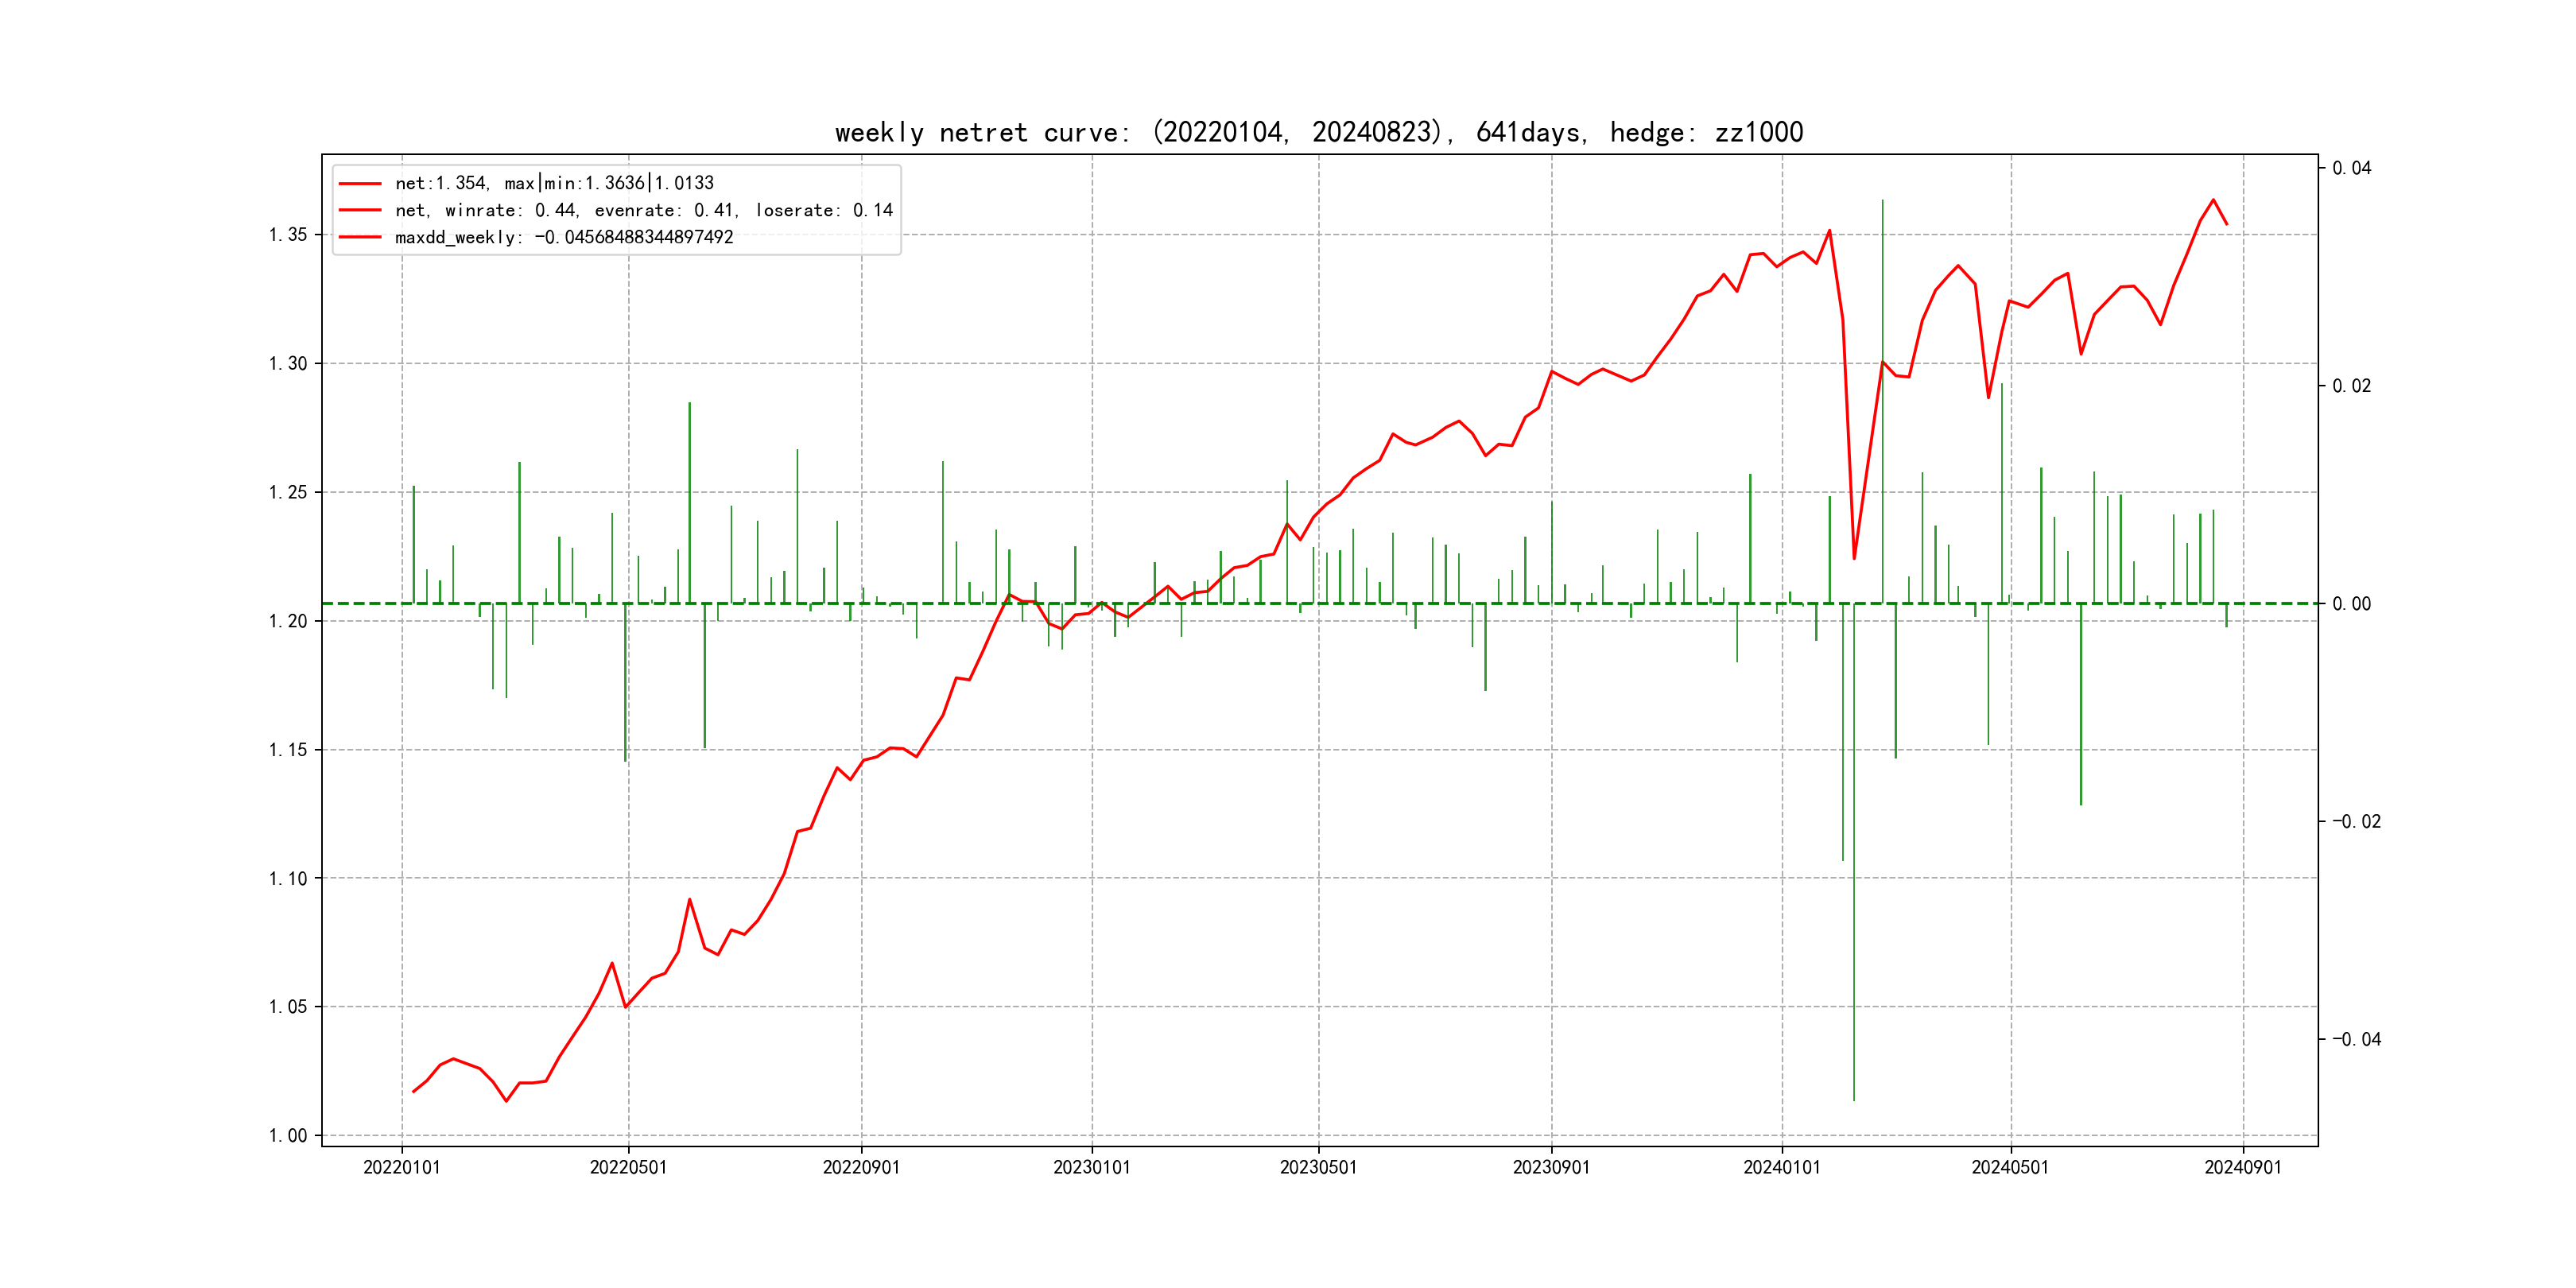Click the chart title 'weekly netret curve'
This screenshot has width=2576, height=1288.
pos(1318,132)
